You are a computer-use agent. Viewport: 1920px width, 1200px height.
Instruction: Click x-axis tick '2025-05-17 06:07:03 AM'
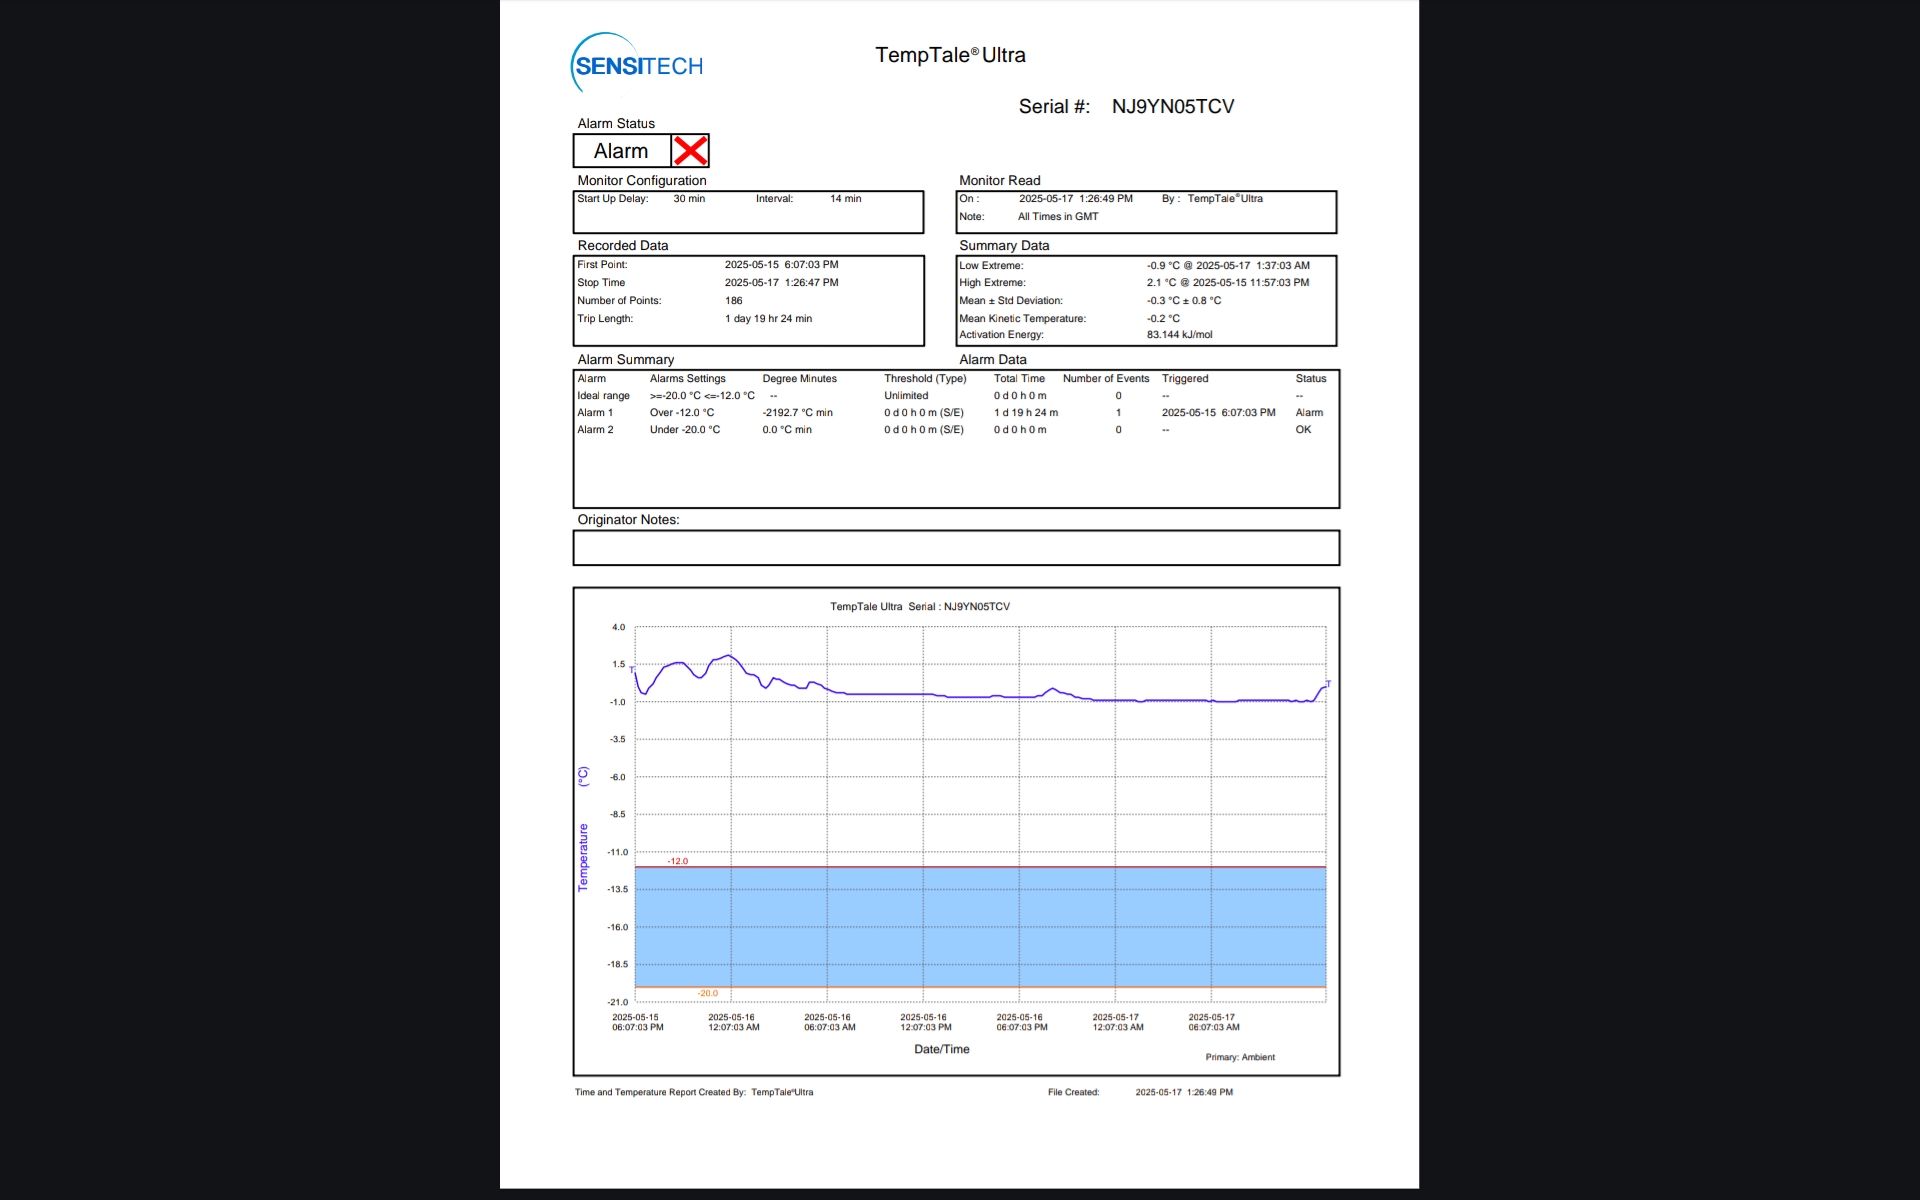1213,1022
